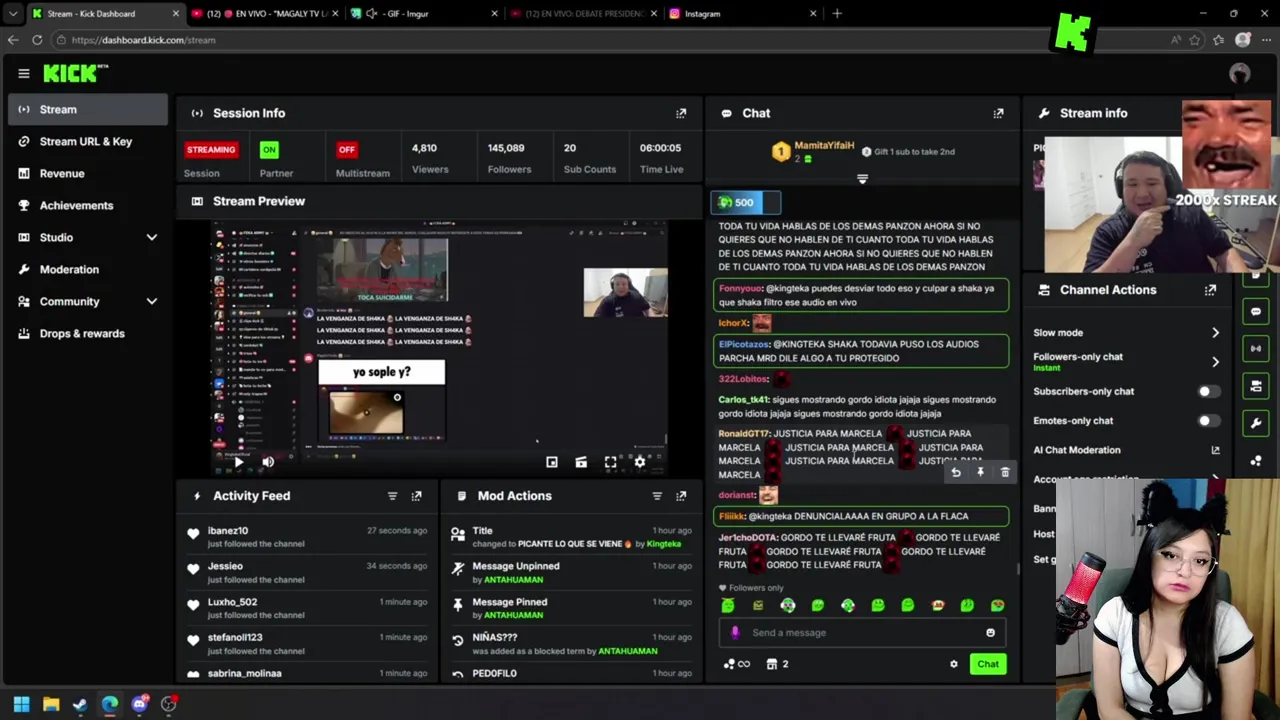
Task: Go to the Revenue section
Action: click(x=88, y=173)
